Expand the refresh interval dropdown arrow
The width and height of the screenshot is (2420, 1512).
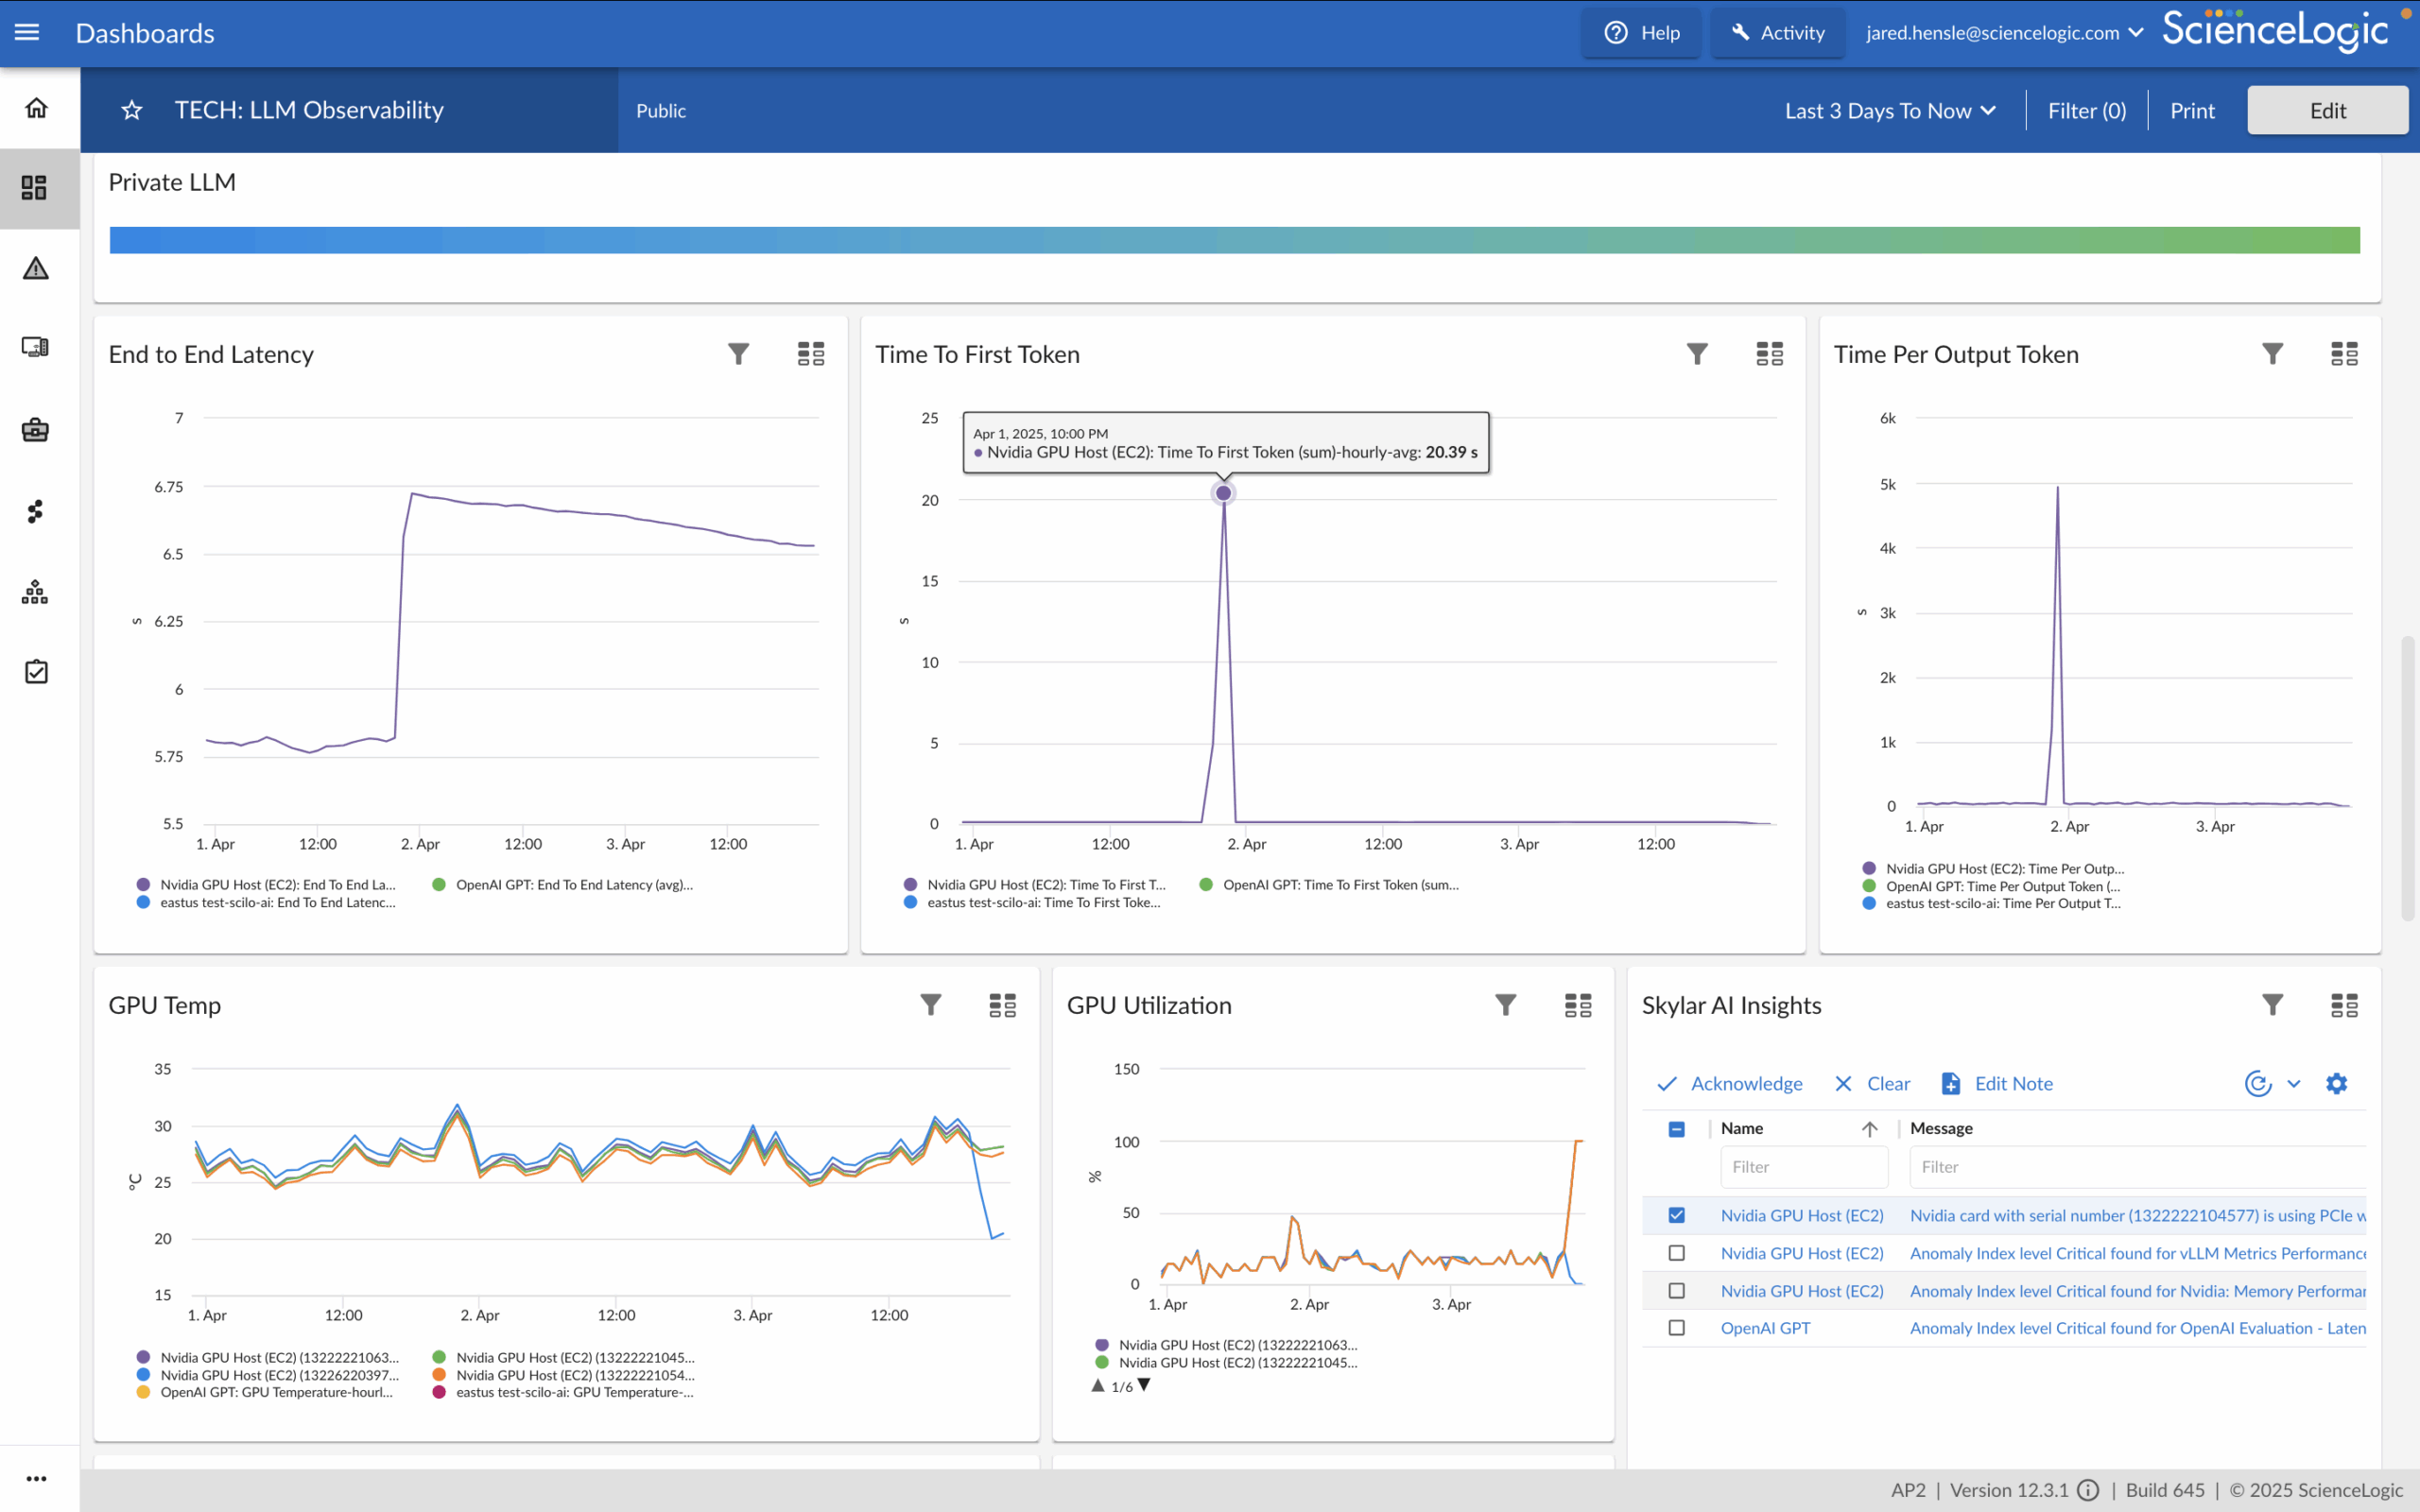2294,1084
